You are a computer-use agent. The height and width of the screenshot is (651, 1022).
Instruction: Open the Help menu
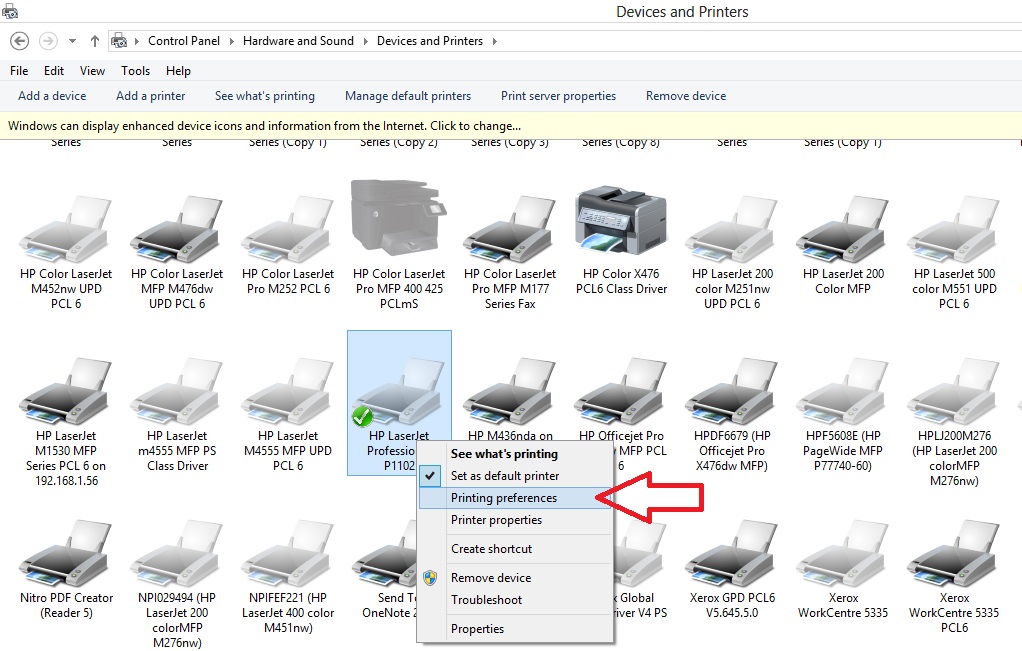(x=178, y=70)
